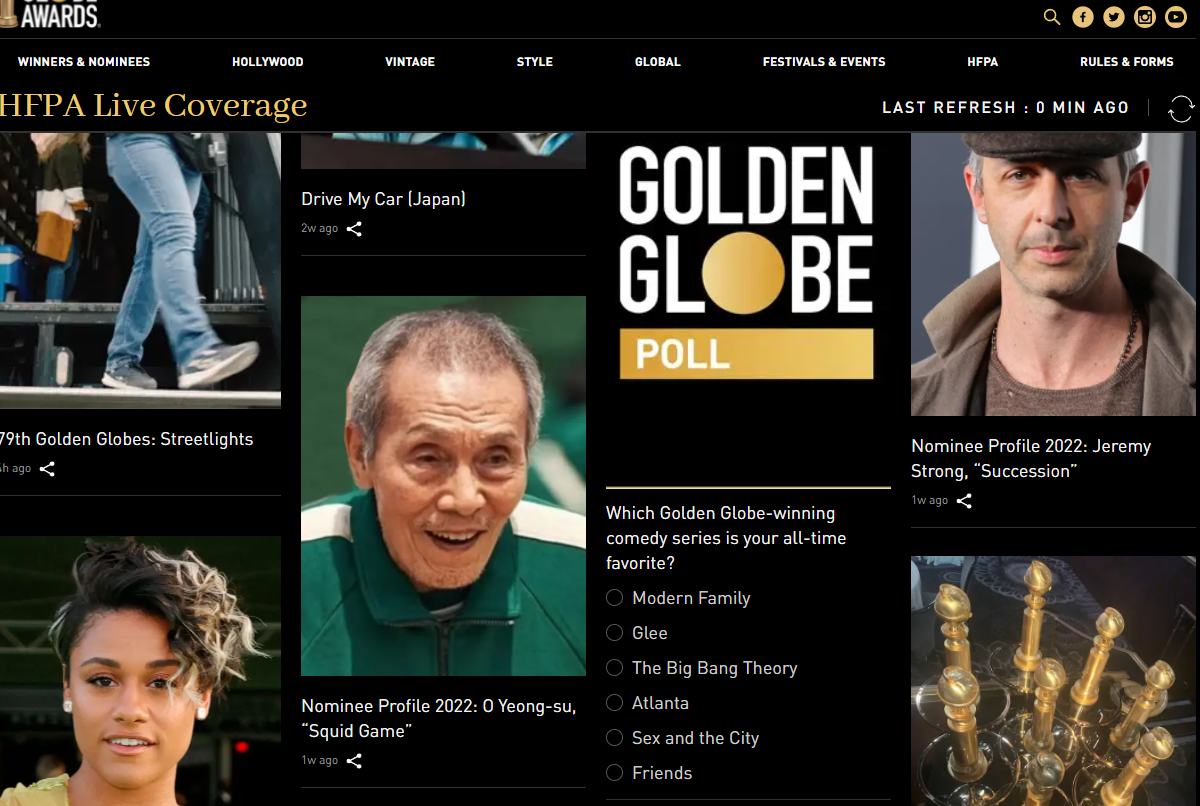Open the Rules & Forms menu

pyautogui.click(x=1127, y=62)
